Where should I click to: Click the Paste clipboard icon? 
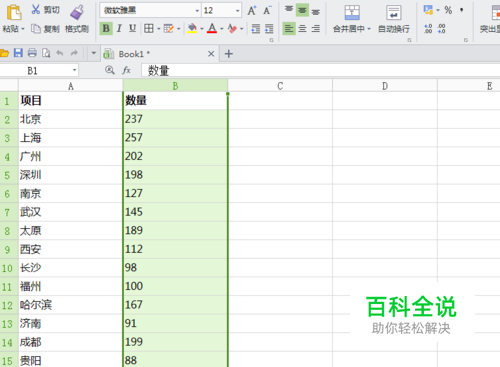pyautogui.click(x=14, y=12)
